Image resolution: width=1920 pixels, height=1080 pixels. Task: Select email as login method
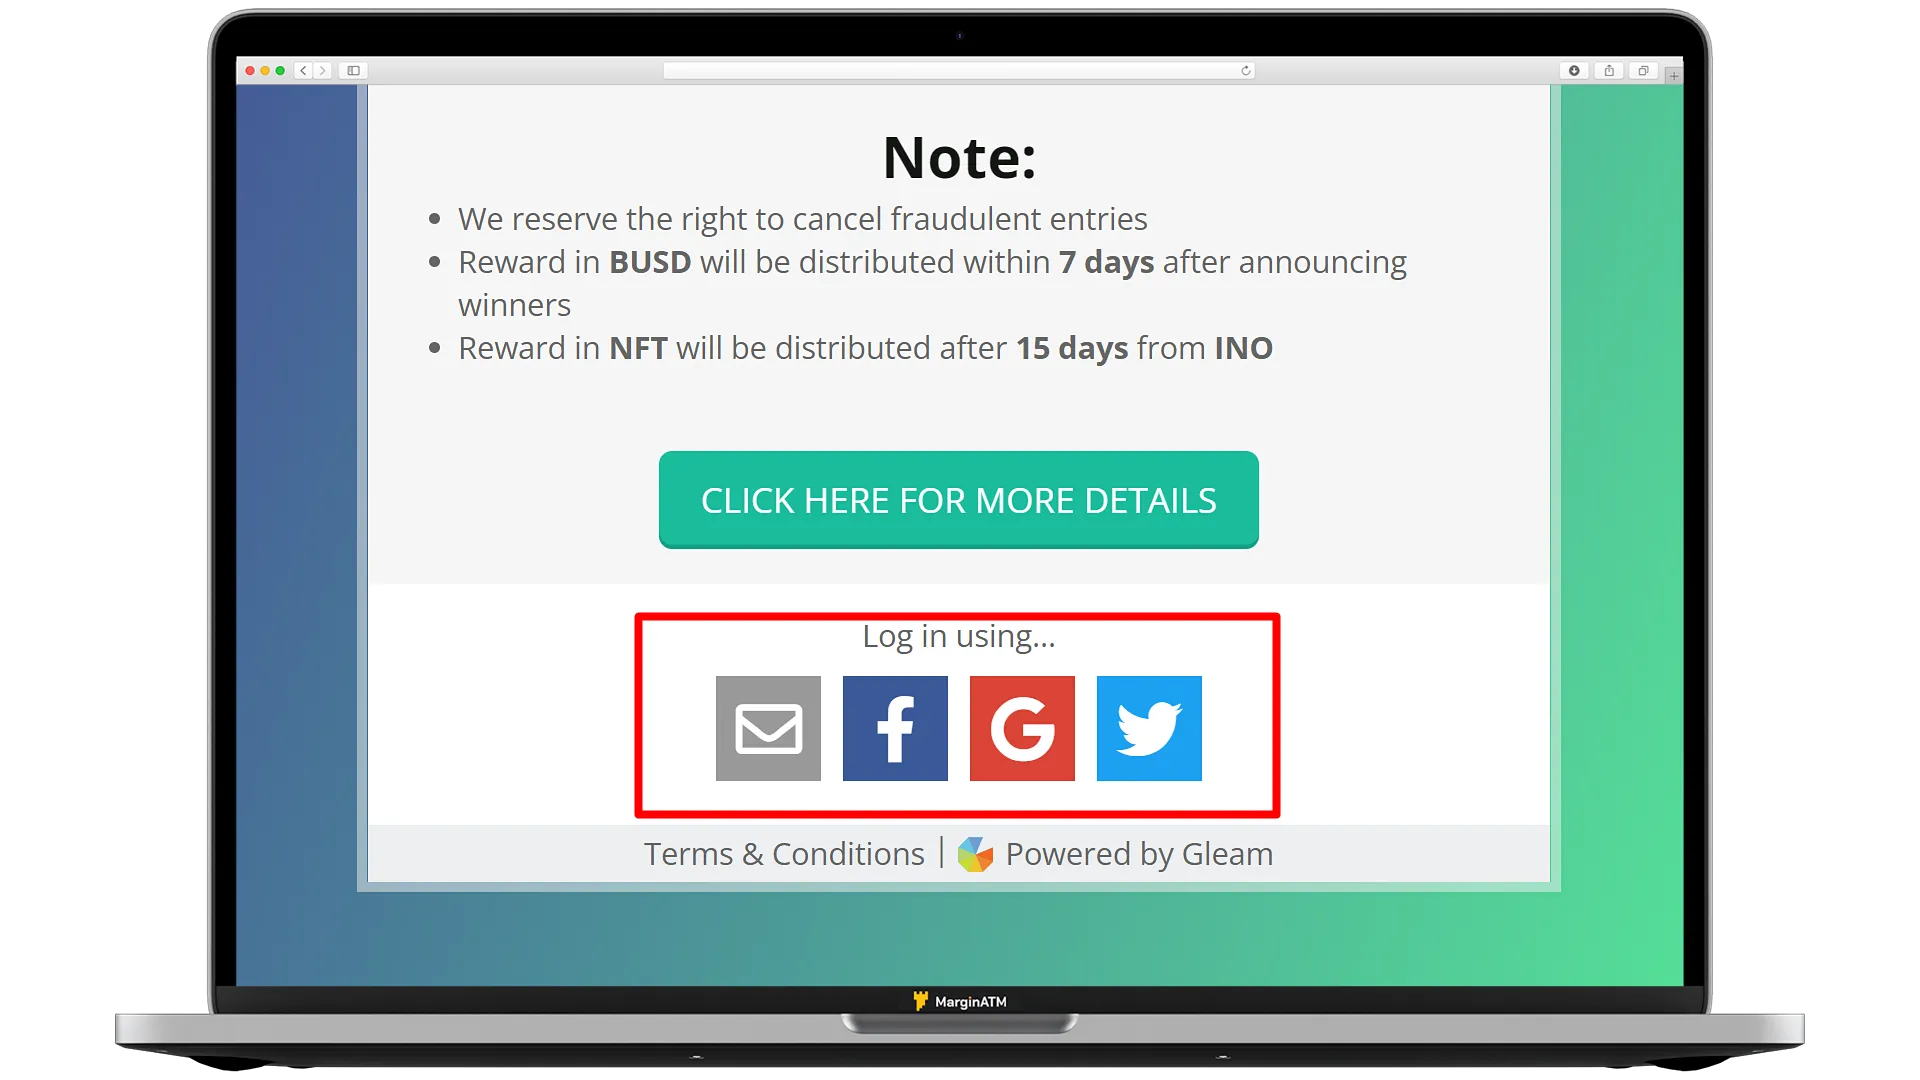tap(769, 728)
